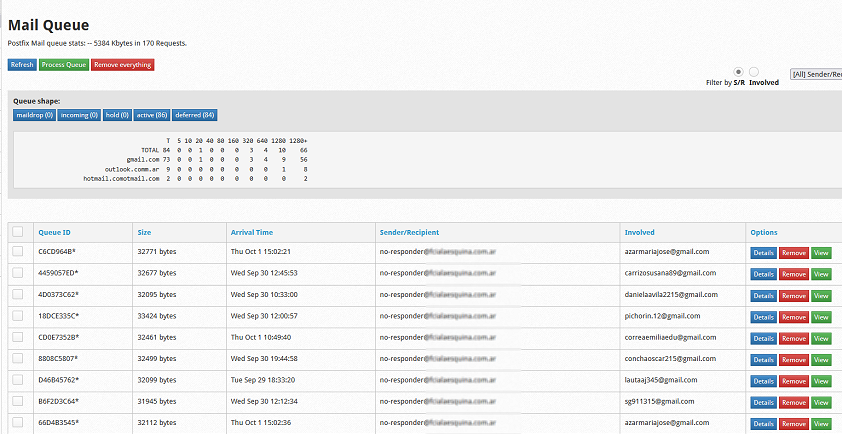This screenshot has width=842, height=434.
Task: View the conchaoscar215@gmail.com message
Action: pos(821,360)
